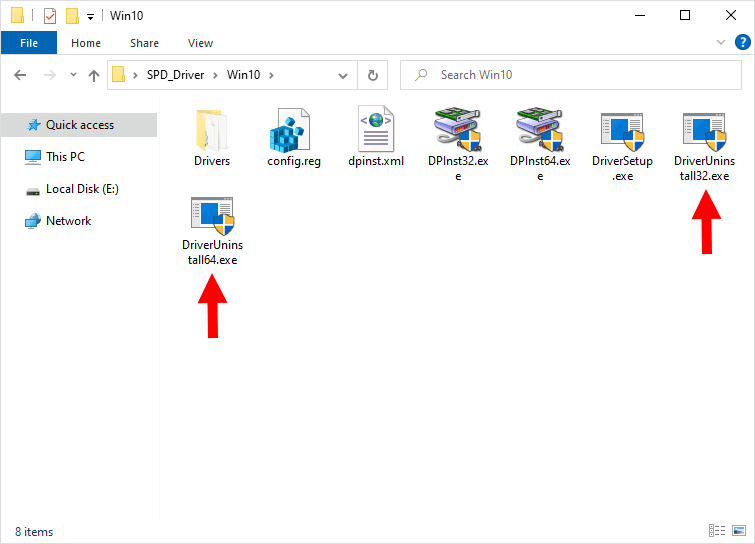Select the DriverUninstall64.exe icon

212,215
